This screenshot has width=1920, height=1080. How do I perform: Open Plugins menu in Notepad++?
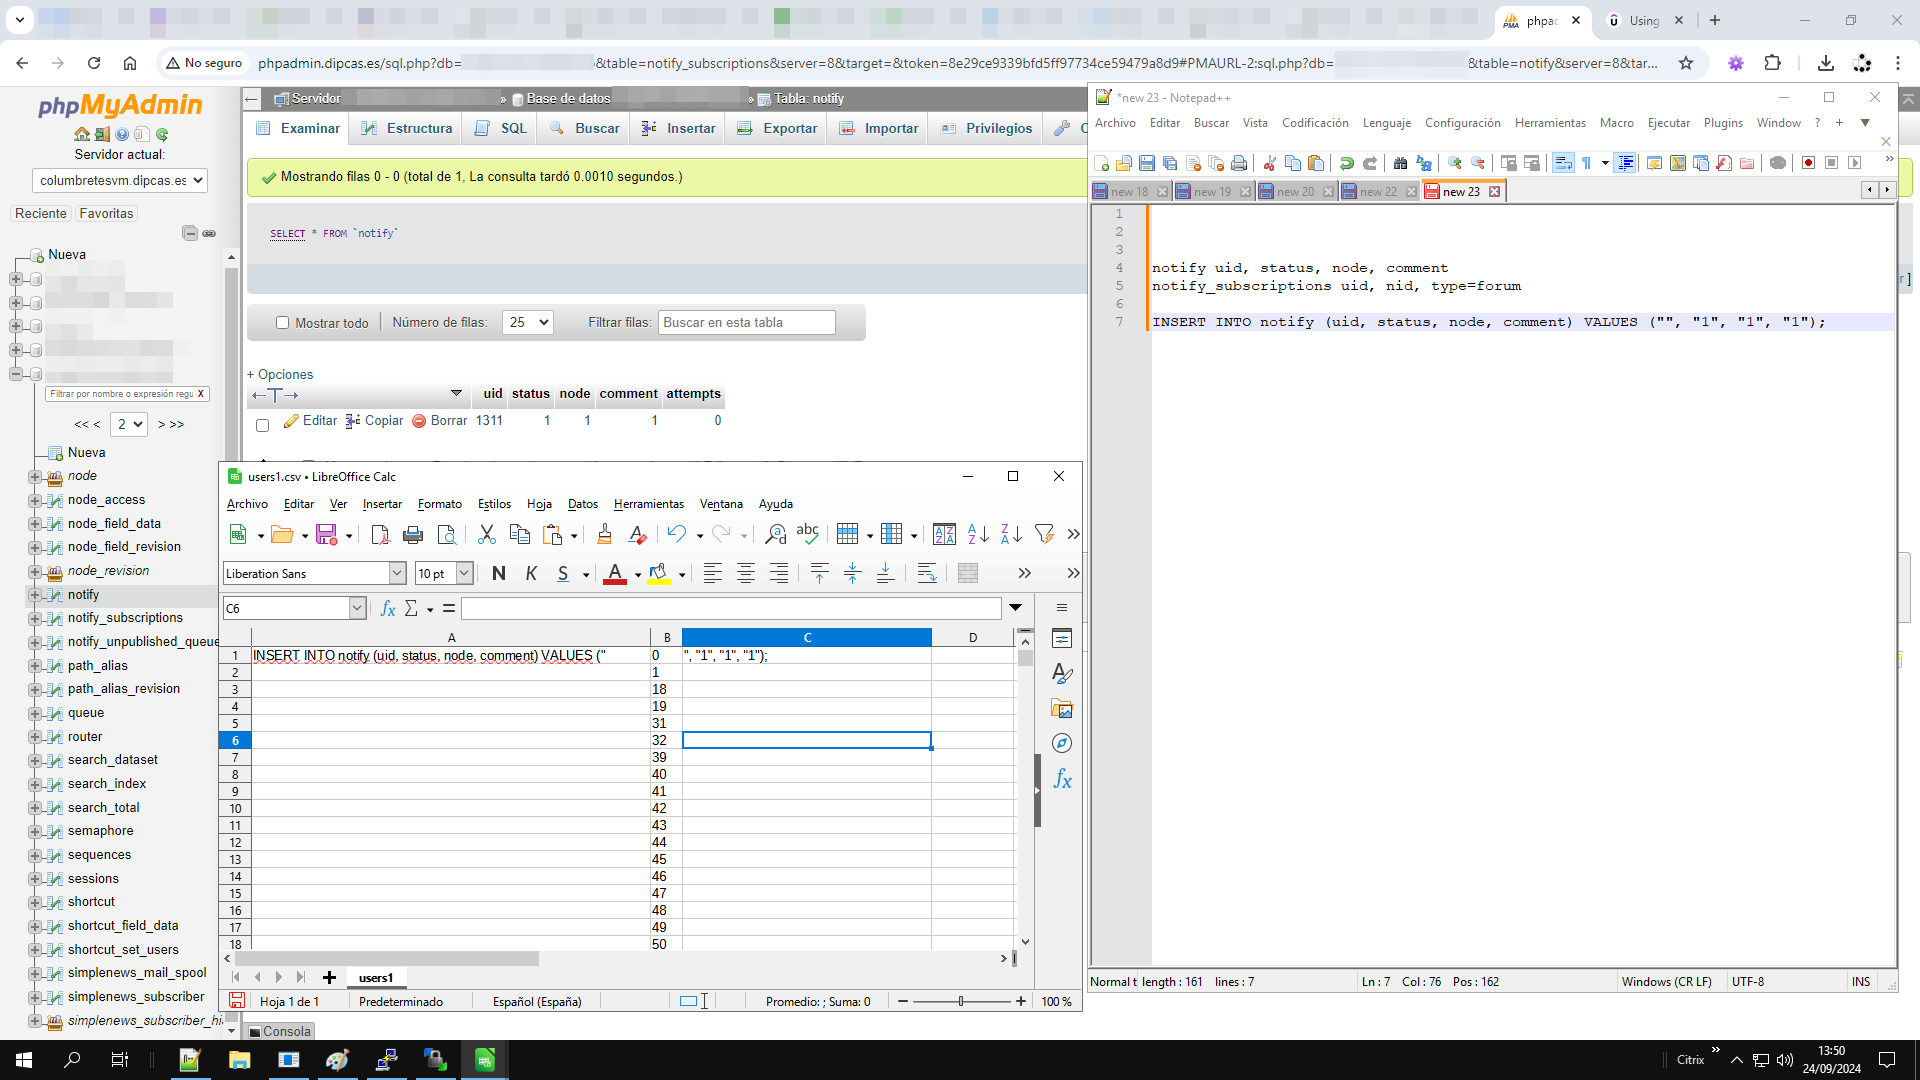1723,123
